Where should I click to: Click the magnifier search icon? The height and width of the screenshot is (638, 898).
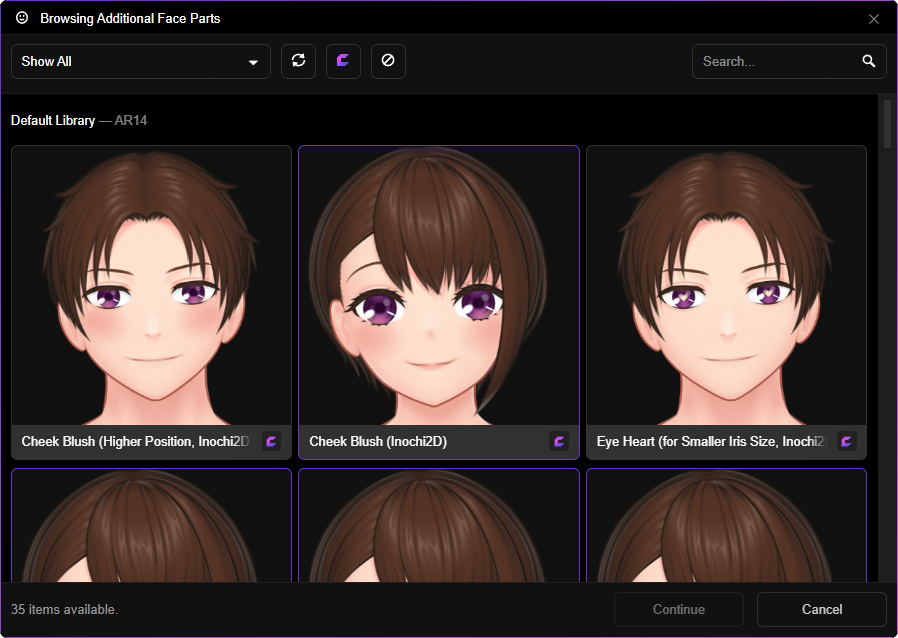coord(869,61)
